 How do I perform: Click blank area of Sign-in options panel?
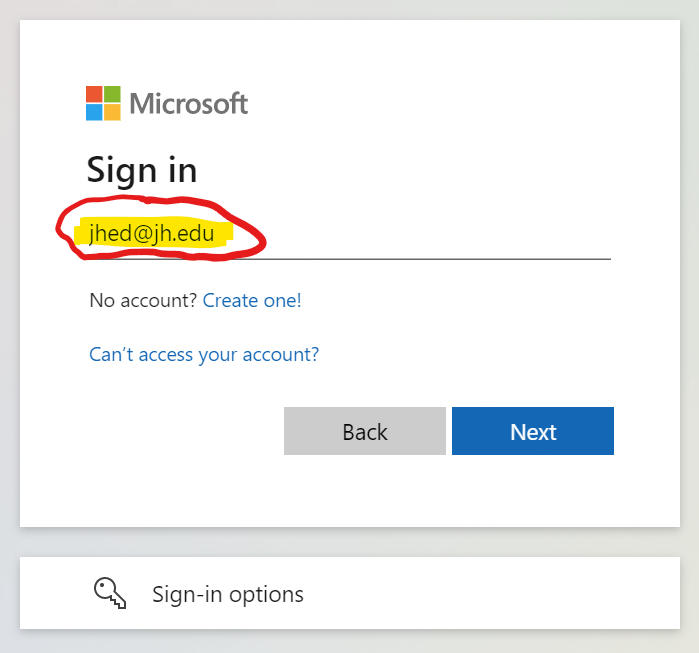click(490, 593)
